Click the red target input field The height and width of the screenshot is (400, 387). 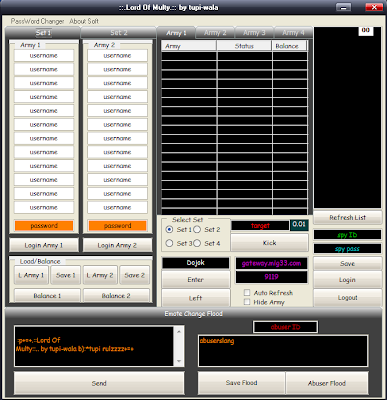[x=260, y=226]
